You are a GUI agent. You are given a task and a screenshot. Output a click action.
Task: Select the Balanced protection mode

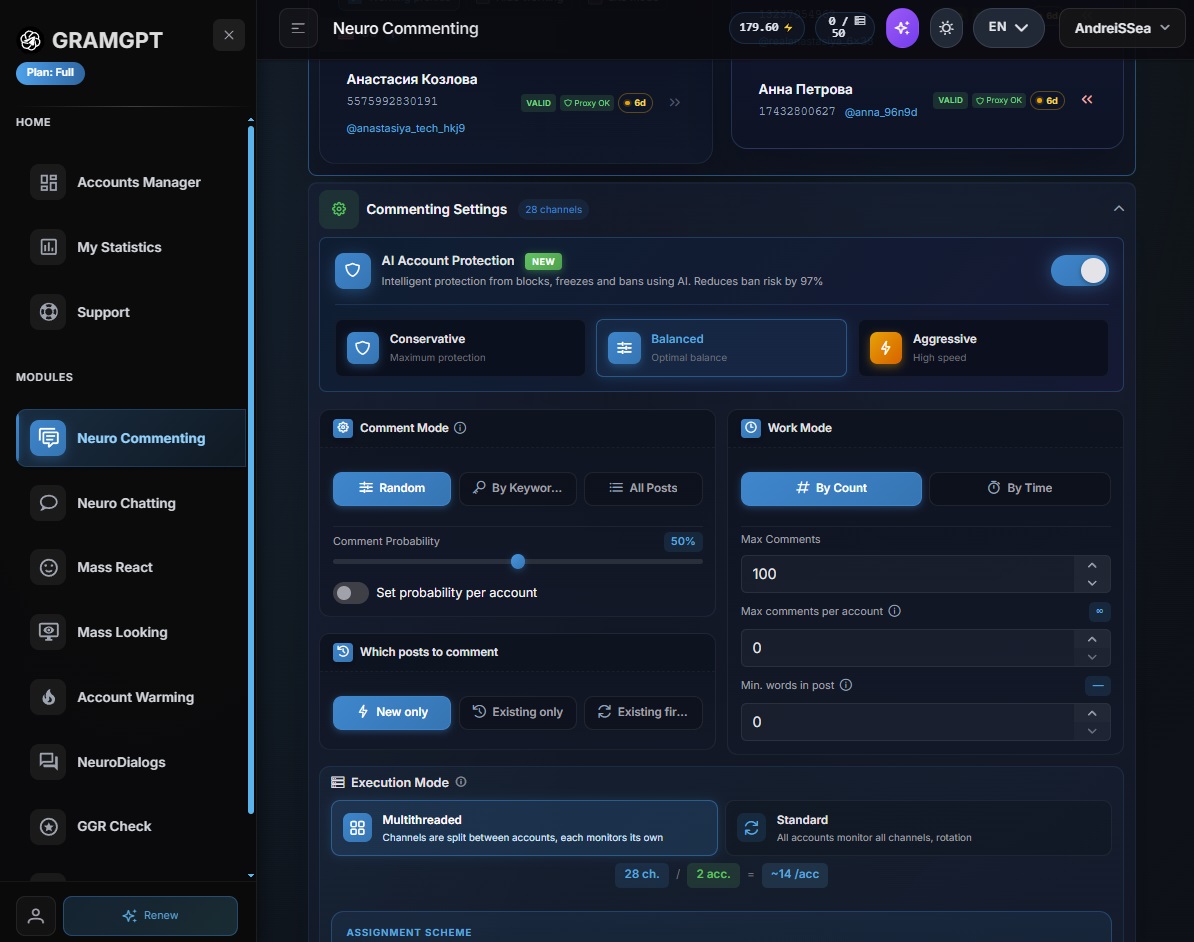coord(721,348)
